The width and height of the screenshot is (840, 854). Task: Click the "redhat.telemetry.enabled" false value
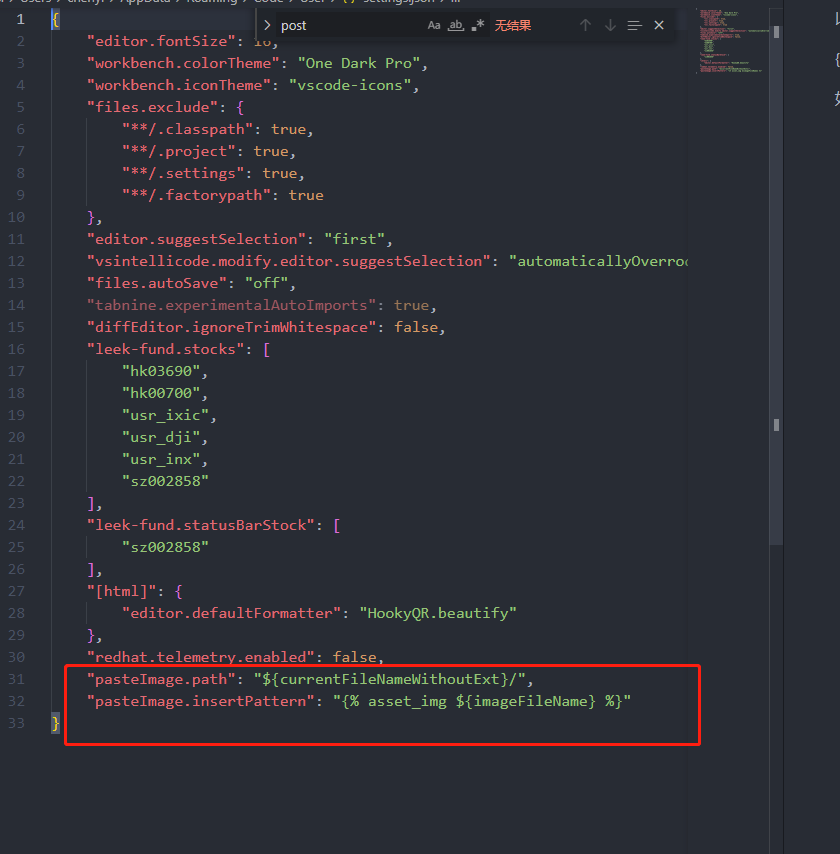pyautogui.click(x=356, y=657)
